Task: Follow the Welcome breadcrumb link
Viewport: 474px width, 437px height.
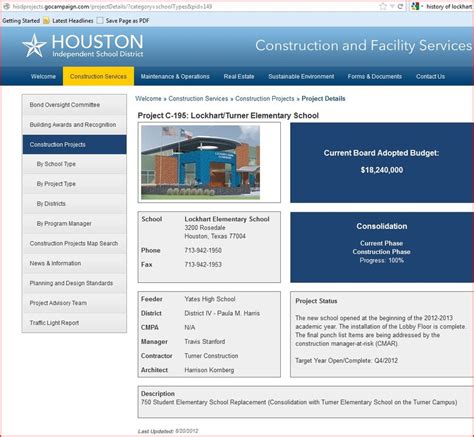Action: 148,98
